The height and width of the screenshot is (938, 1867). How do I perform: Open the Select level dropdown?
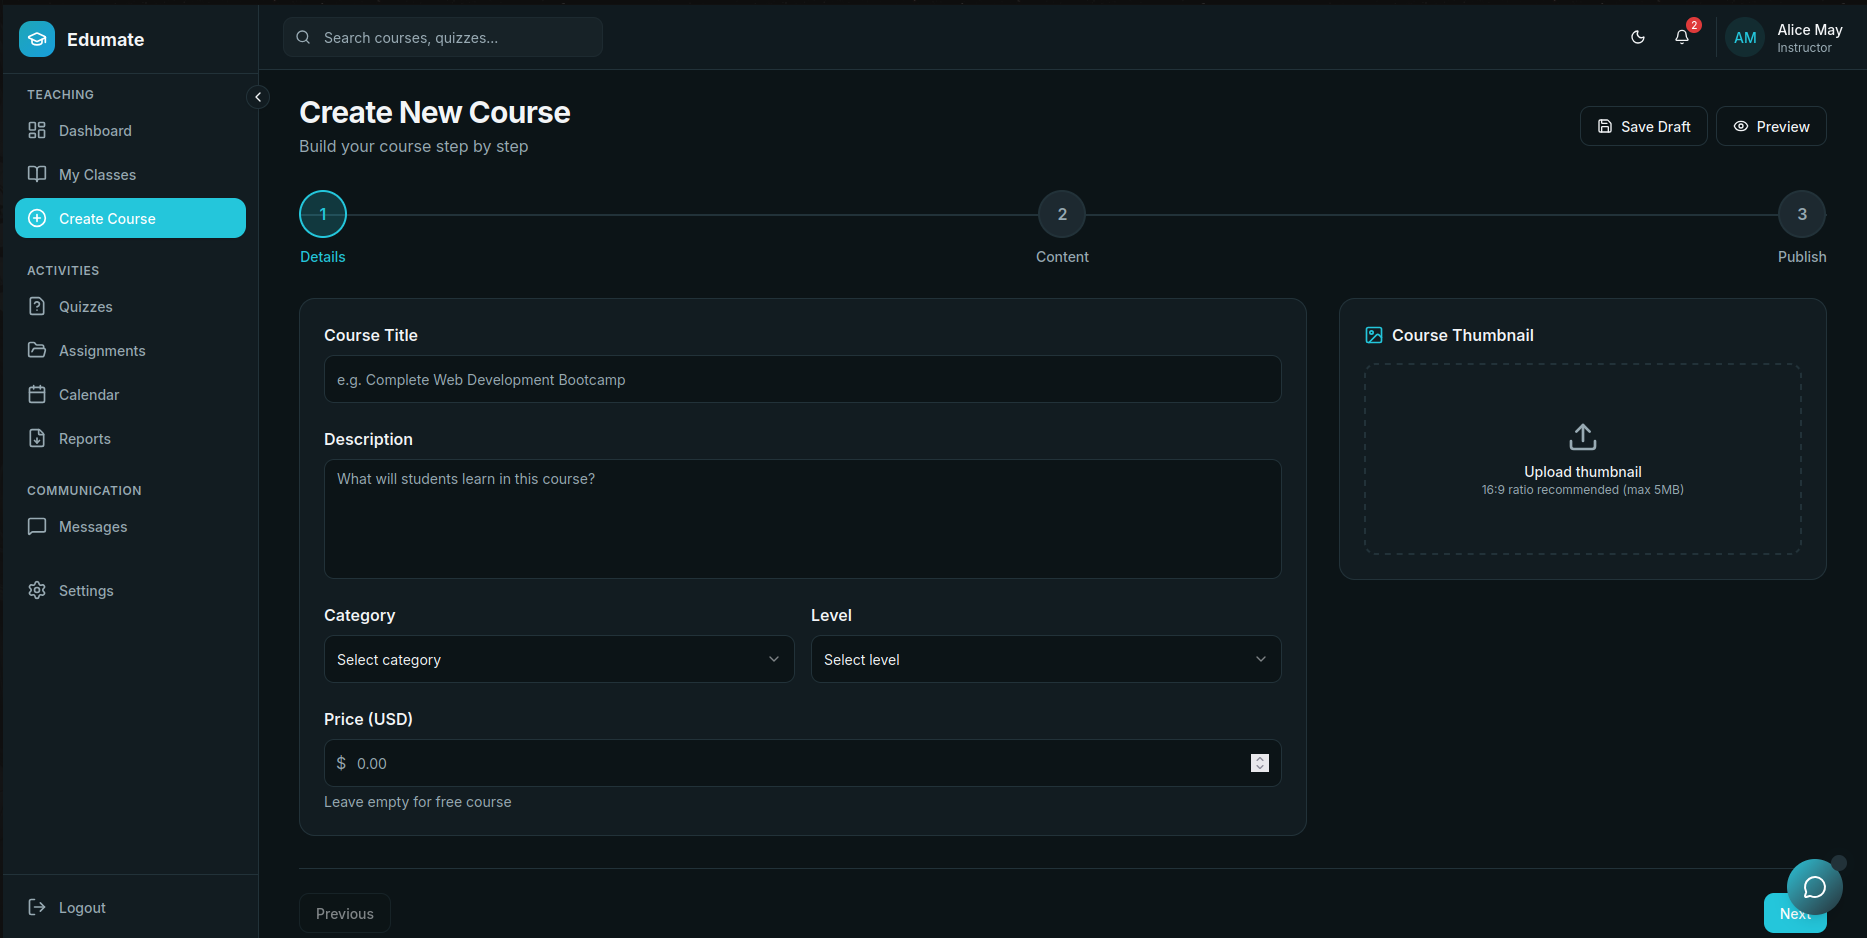coord(1046,659)
